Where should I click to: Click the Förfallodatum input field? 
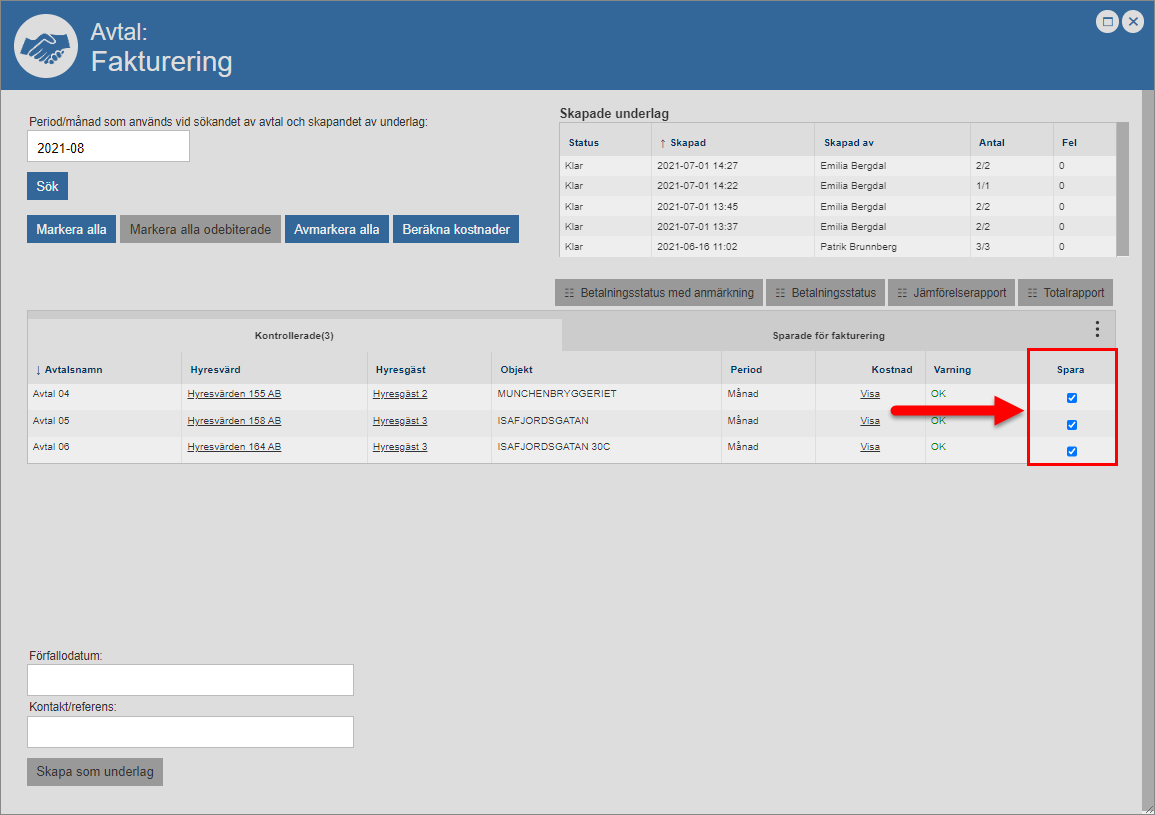190,680
